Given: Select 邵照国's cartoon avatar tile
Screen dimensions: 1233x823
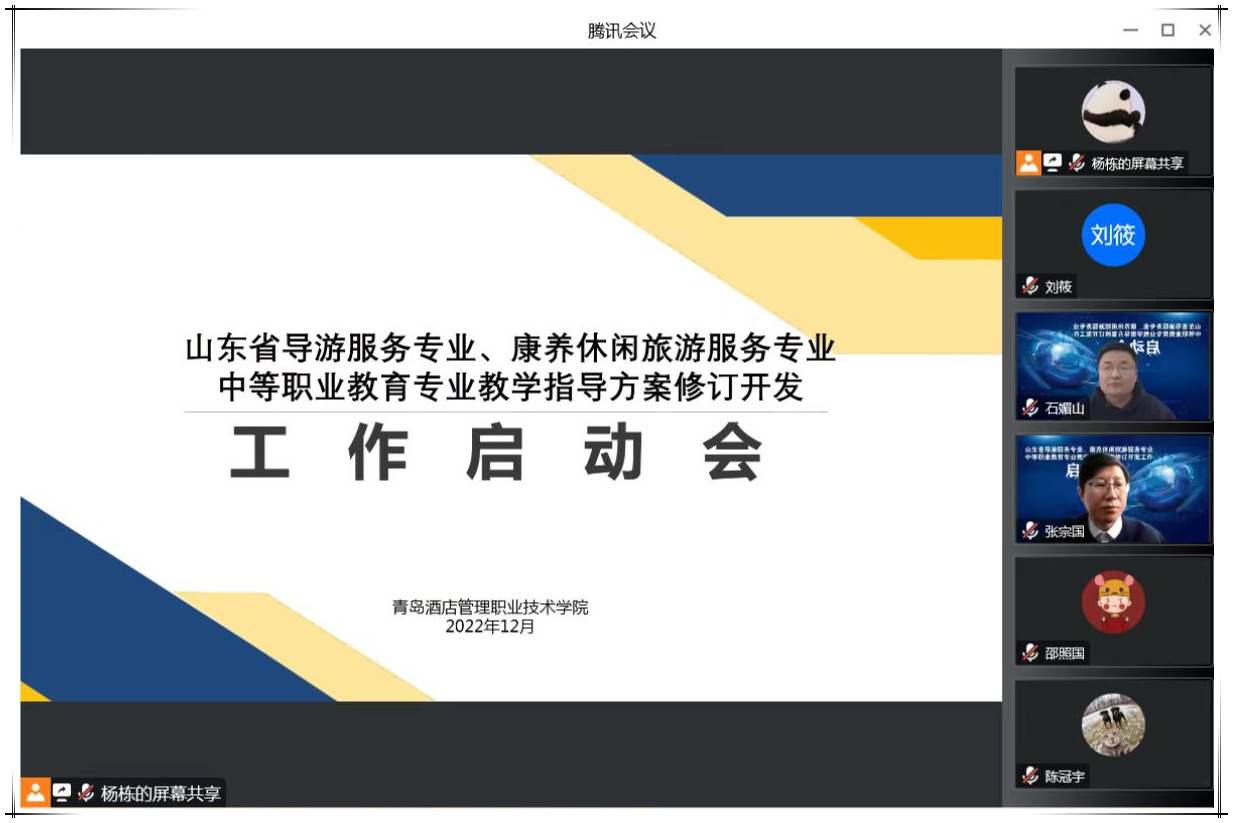Looking at the screenshot, I should (1113, 602).
